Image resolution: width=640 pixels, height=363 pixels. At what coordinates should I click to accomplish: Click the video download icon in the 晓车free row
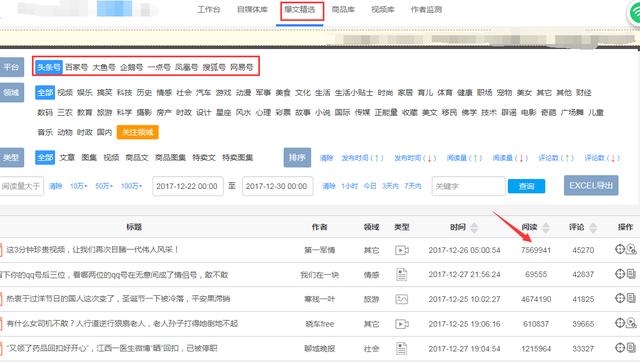[x=631, y=323]
